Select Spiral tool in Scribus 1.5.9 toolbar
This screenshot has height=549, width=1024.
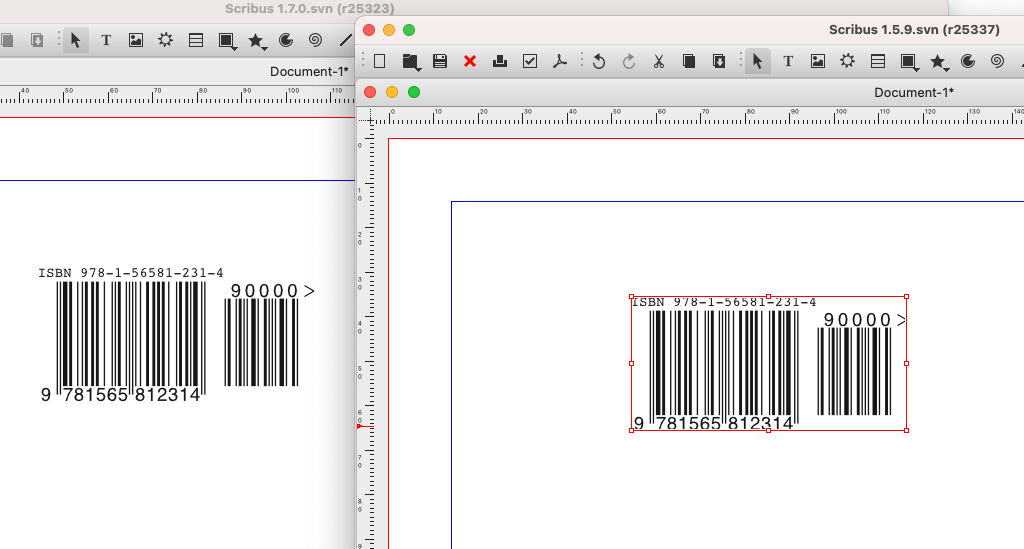997,61
